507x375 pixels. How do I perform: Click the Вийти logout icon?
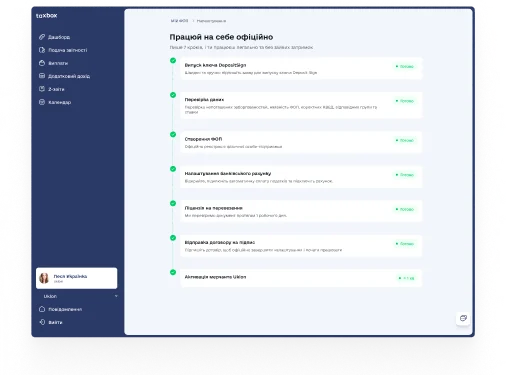(42, 322)
